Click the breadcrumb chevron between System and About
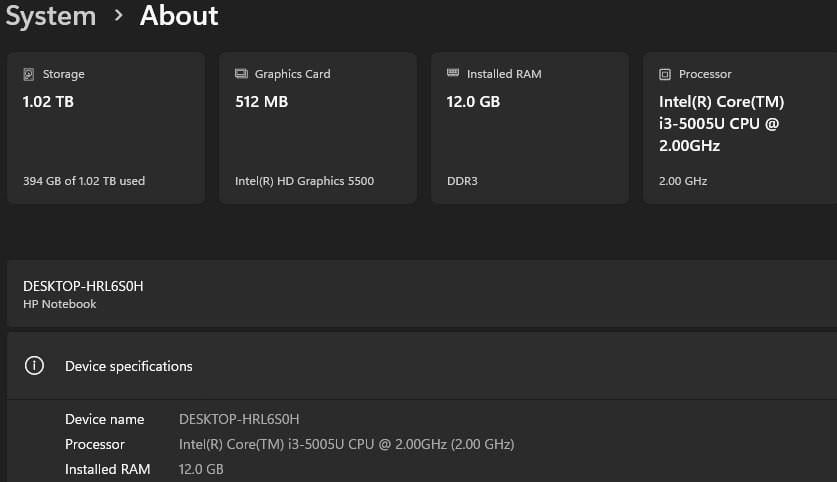Viewport: 837px width, 482px height. (x=118, y=16)
